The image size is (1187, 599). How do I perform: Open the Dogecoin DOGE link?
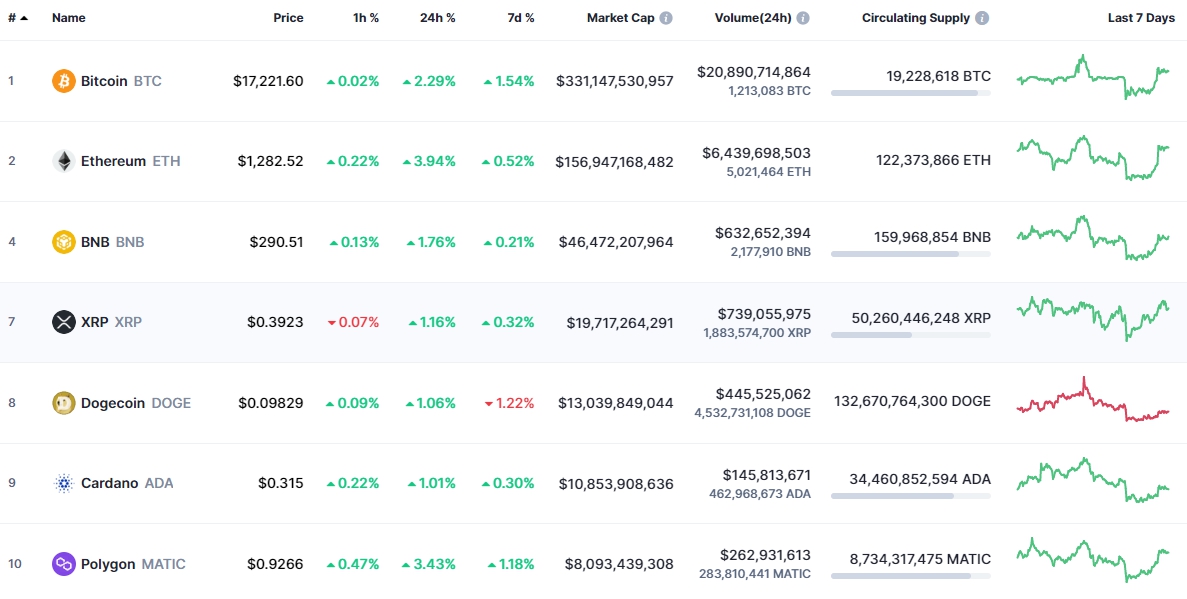tap(136, 403)
